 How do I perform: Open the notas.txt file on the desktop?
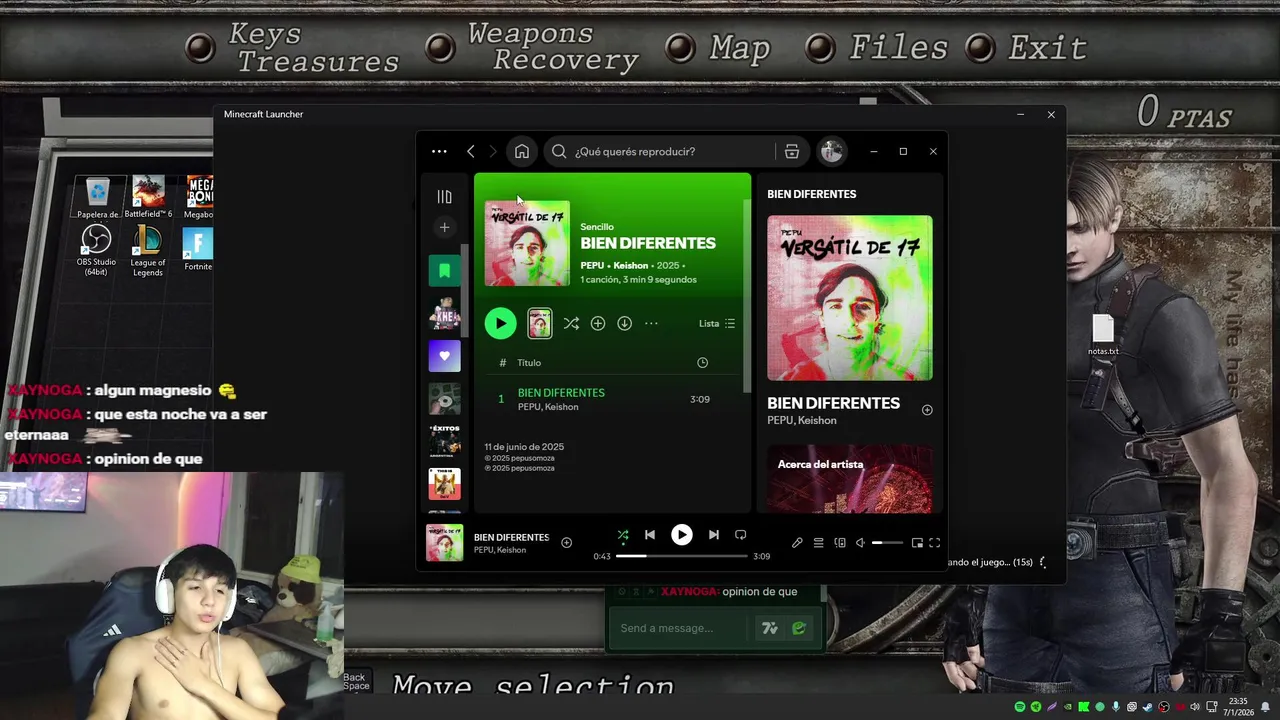1103,336
